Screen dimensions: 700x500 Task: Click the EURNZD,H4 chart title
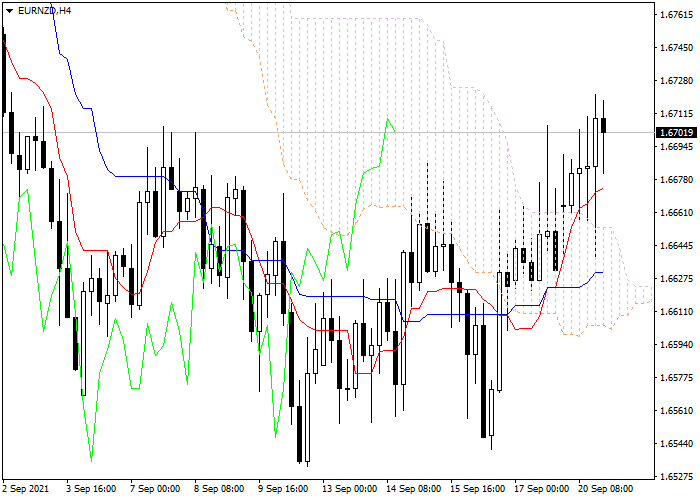coord(44,11)
